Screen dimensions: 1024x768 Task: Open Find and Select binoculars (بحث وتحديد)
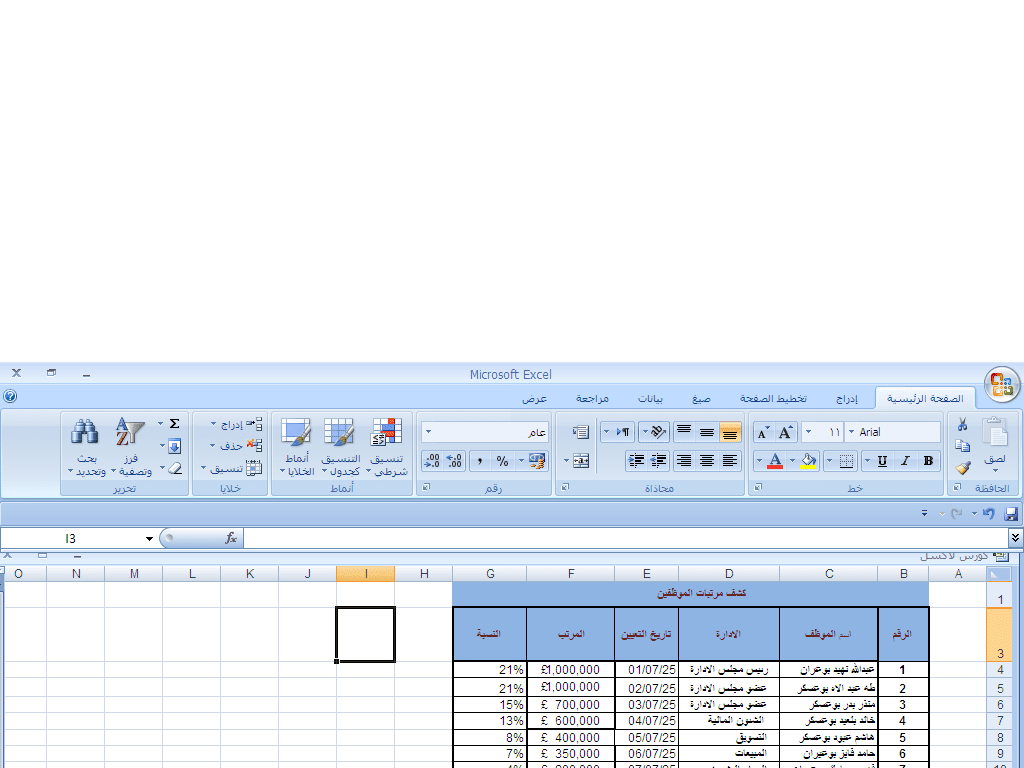pyautogui.click(x=86, y=447)
